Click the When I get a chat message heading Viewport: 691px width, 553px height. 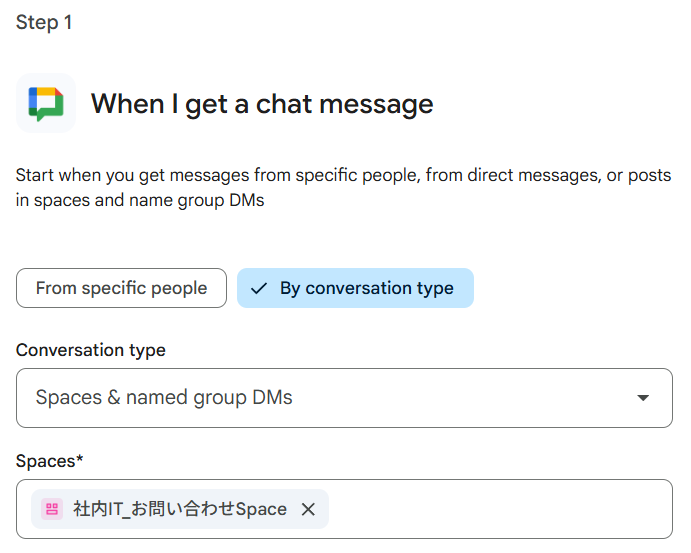tap(262, 104)
